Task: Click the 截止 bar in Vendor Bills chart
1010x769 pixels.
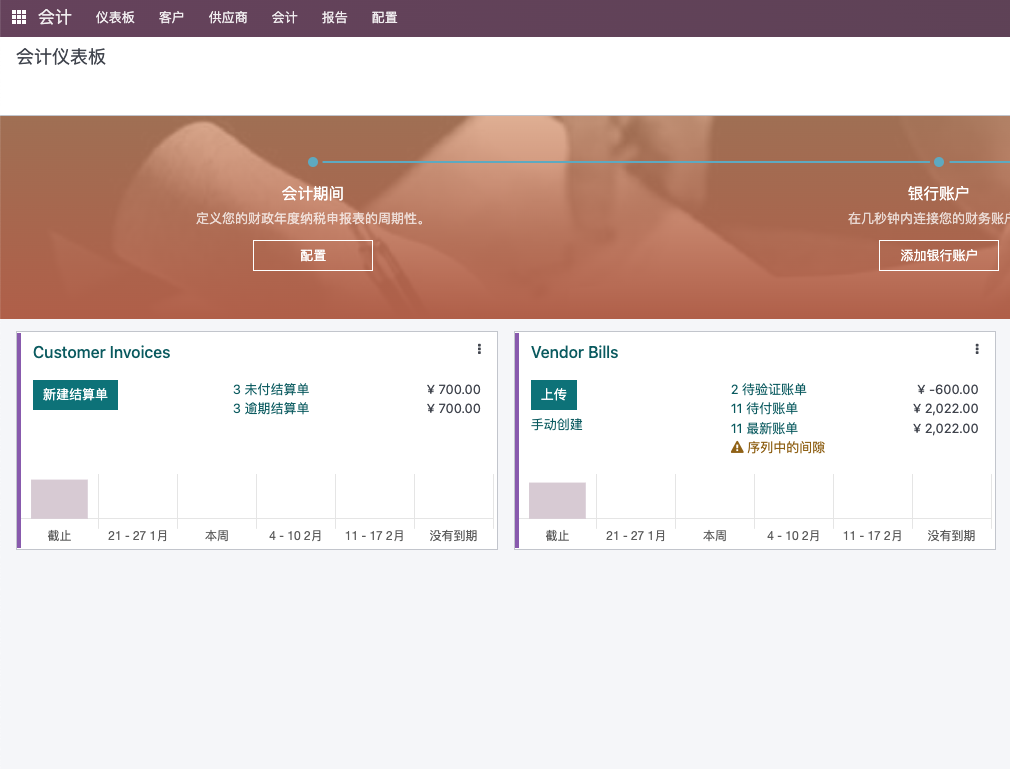Action: [x=557, y=500]
